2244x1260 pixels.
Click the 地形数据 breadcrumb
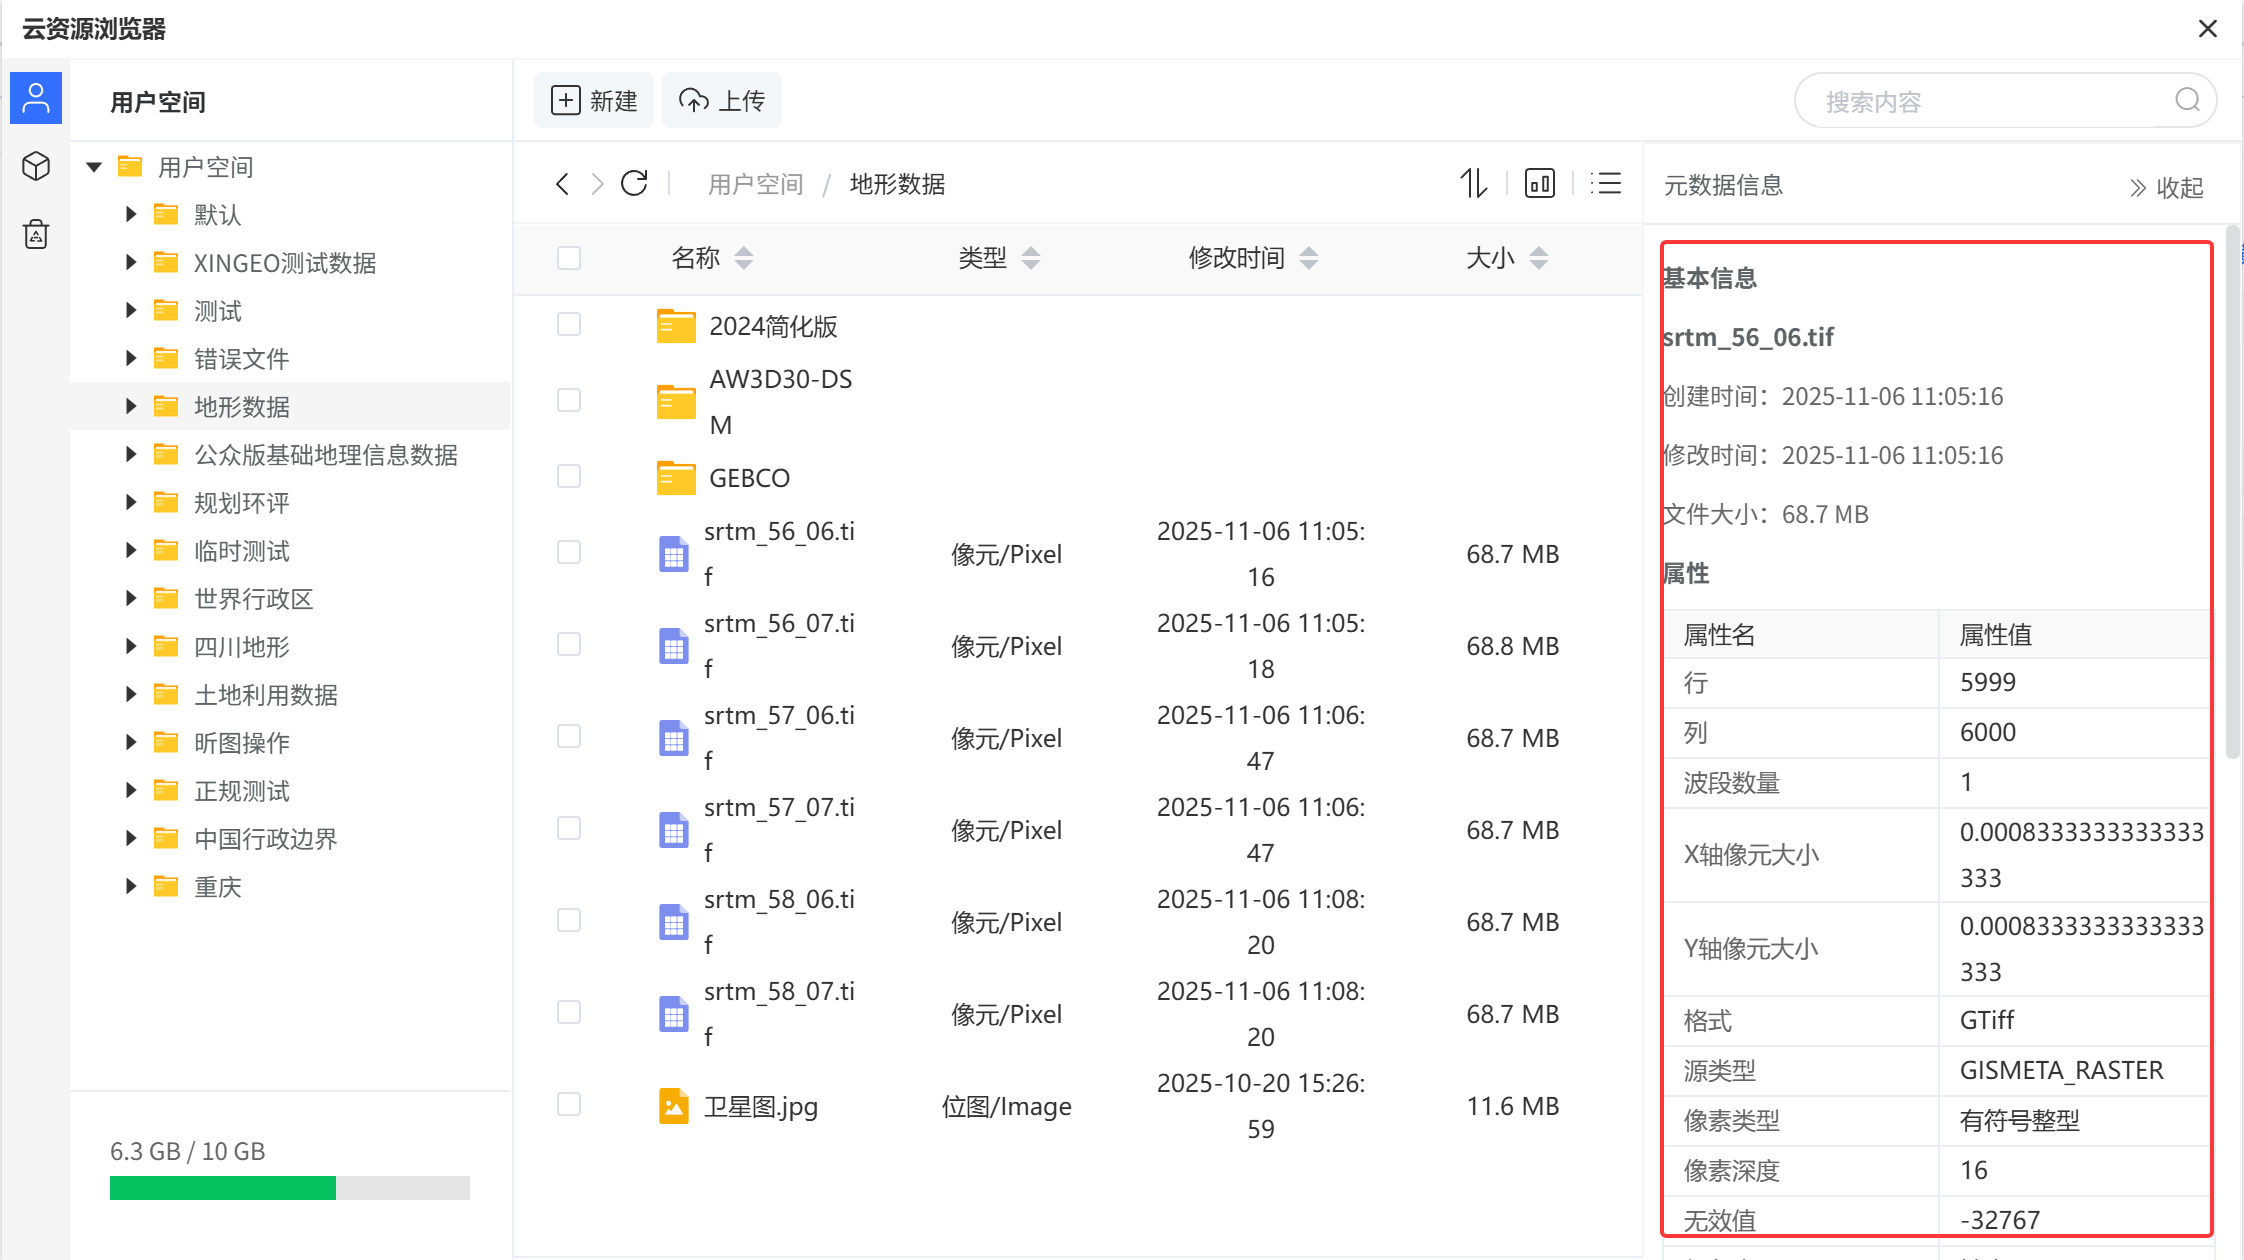coord(897,184)
